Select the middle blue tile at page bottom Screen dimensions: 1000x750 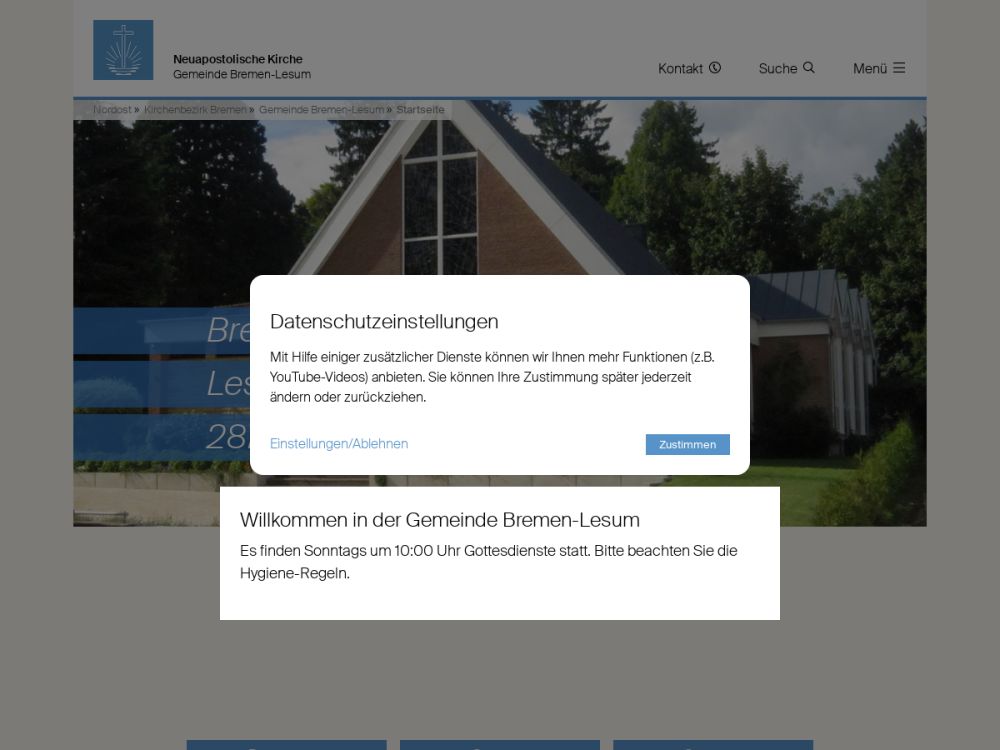click(x=500, y=745)
